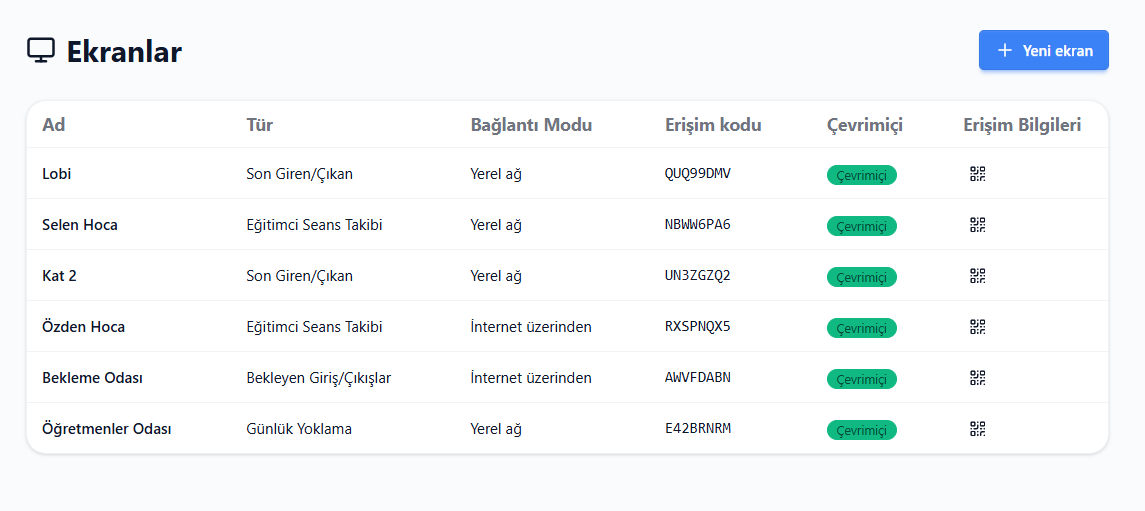Click the plus icon in Yeni ekran

pos(1005,50)
